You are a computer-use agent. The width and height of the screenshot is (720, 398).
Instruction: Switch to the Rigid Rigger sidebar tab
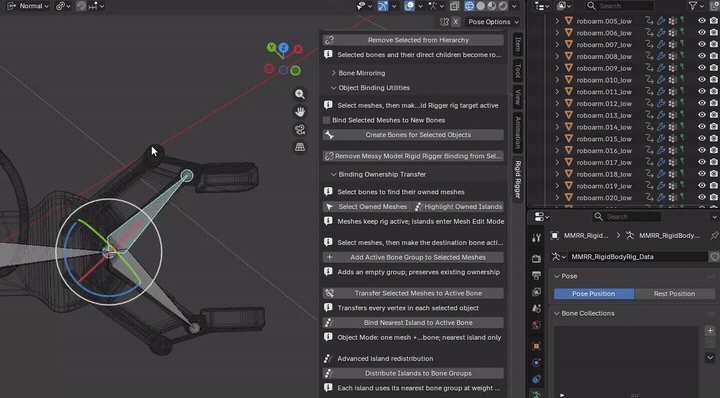click(518, 179)
